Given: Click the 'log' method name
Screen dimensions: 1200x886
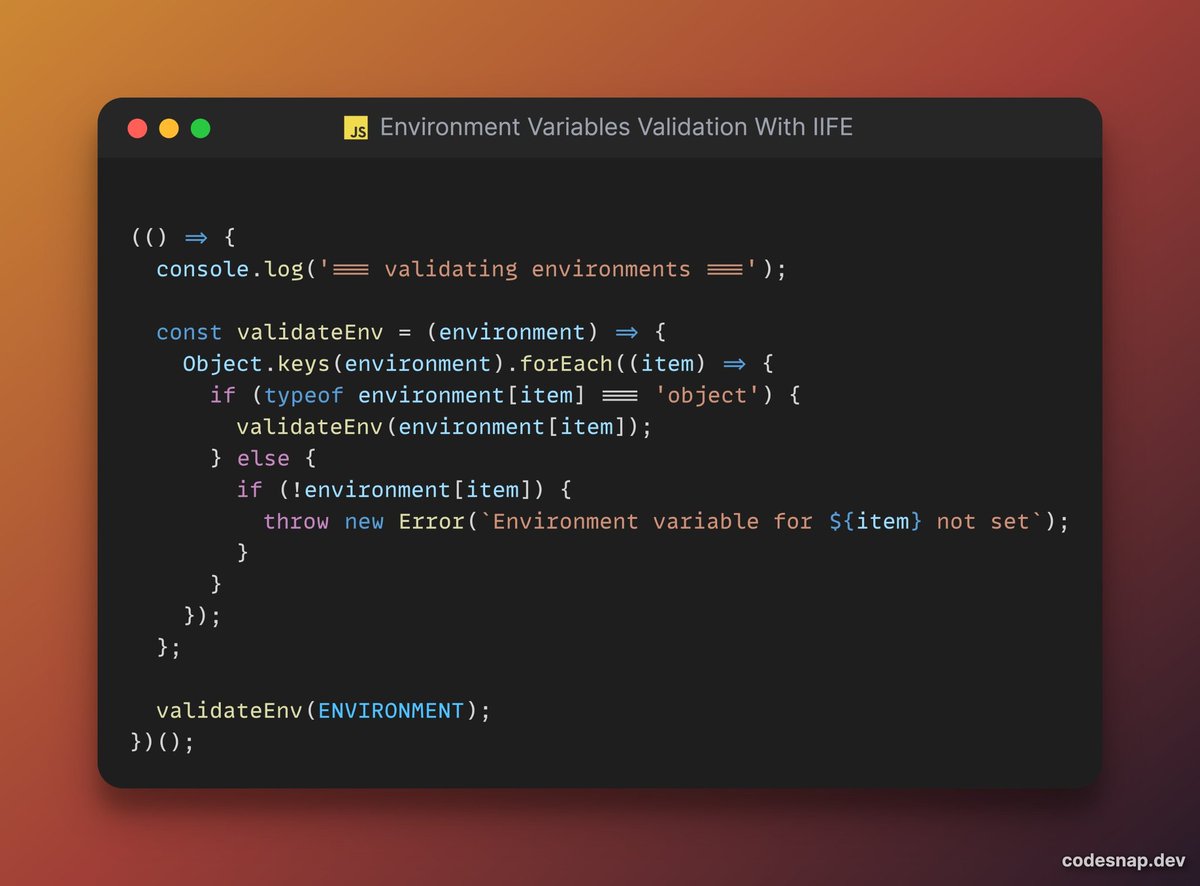Looking at the screenshot, I should point(284,269).
